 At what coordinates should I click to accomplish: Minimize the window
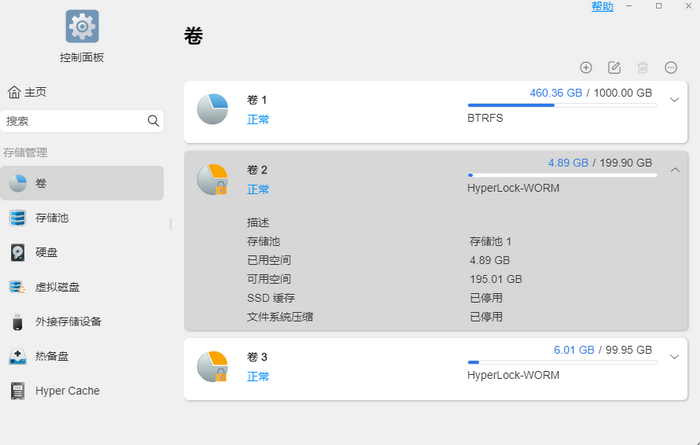(x=629, y=6)
